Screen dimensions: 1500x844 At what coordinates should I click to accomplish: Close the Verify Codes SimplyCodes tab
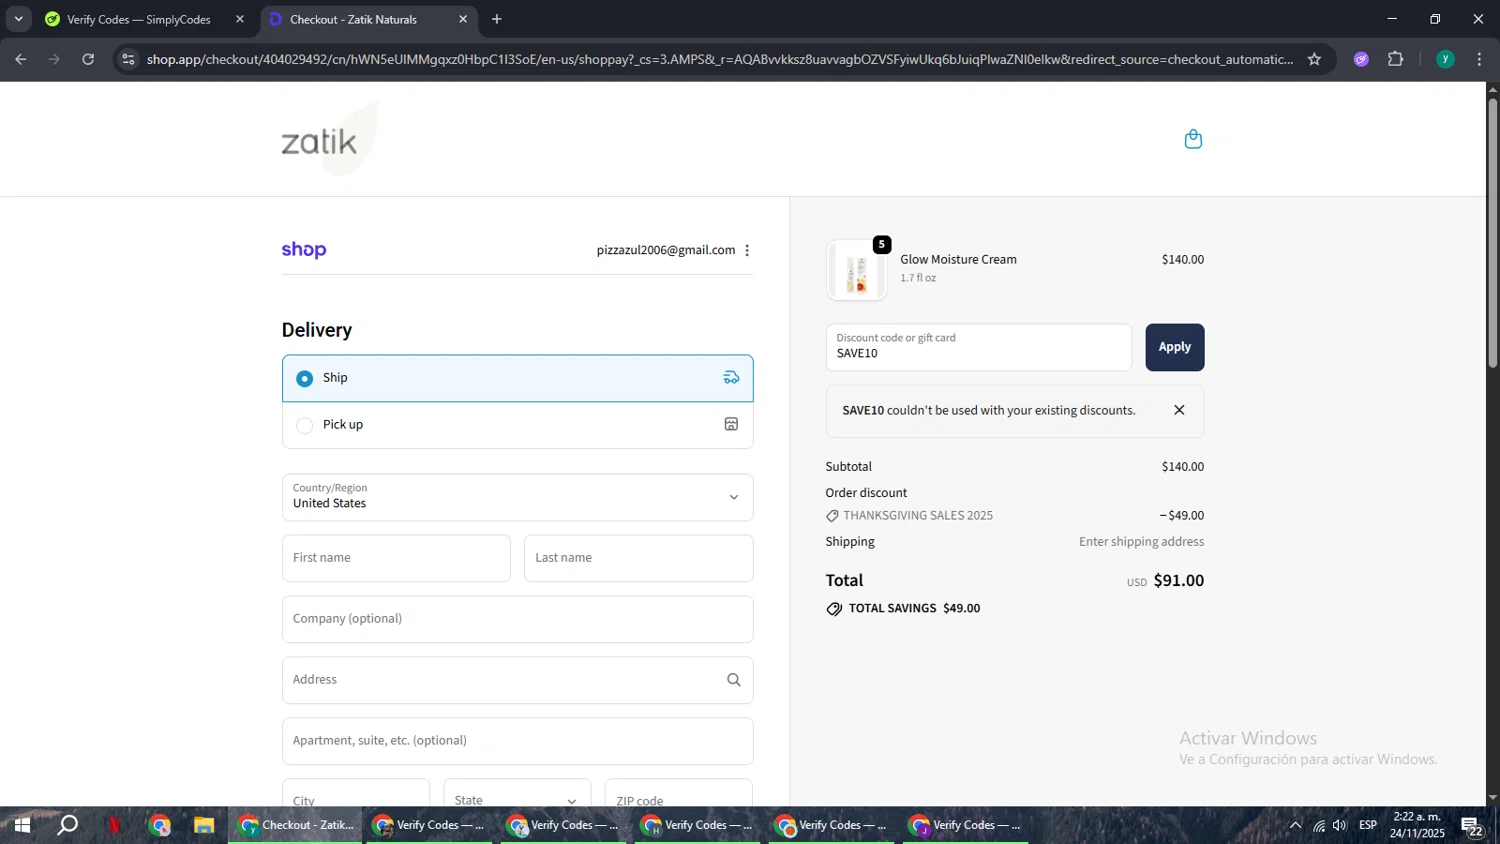tap(239, 19)
